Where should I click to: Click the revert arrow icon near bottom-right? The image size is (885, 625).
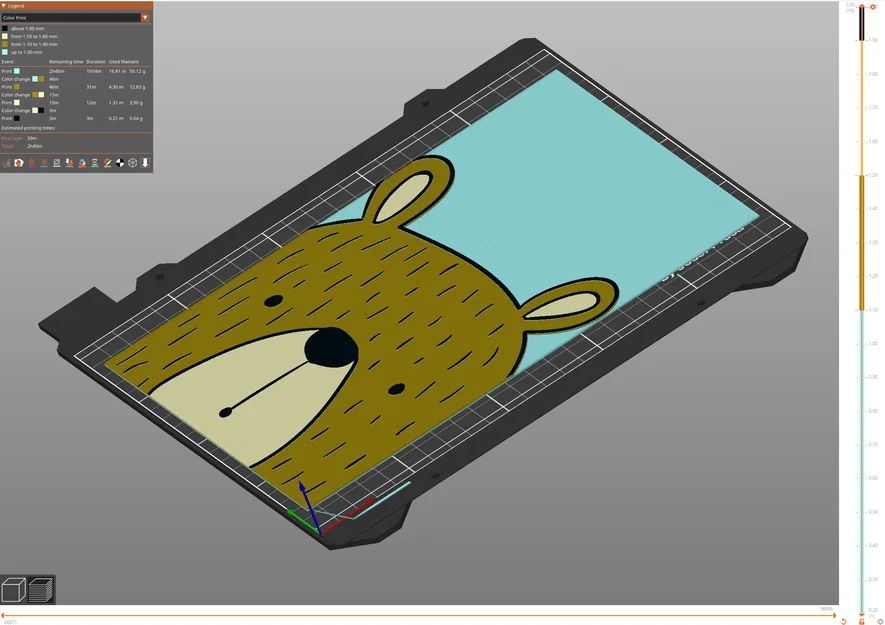844,621
